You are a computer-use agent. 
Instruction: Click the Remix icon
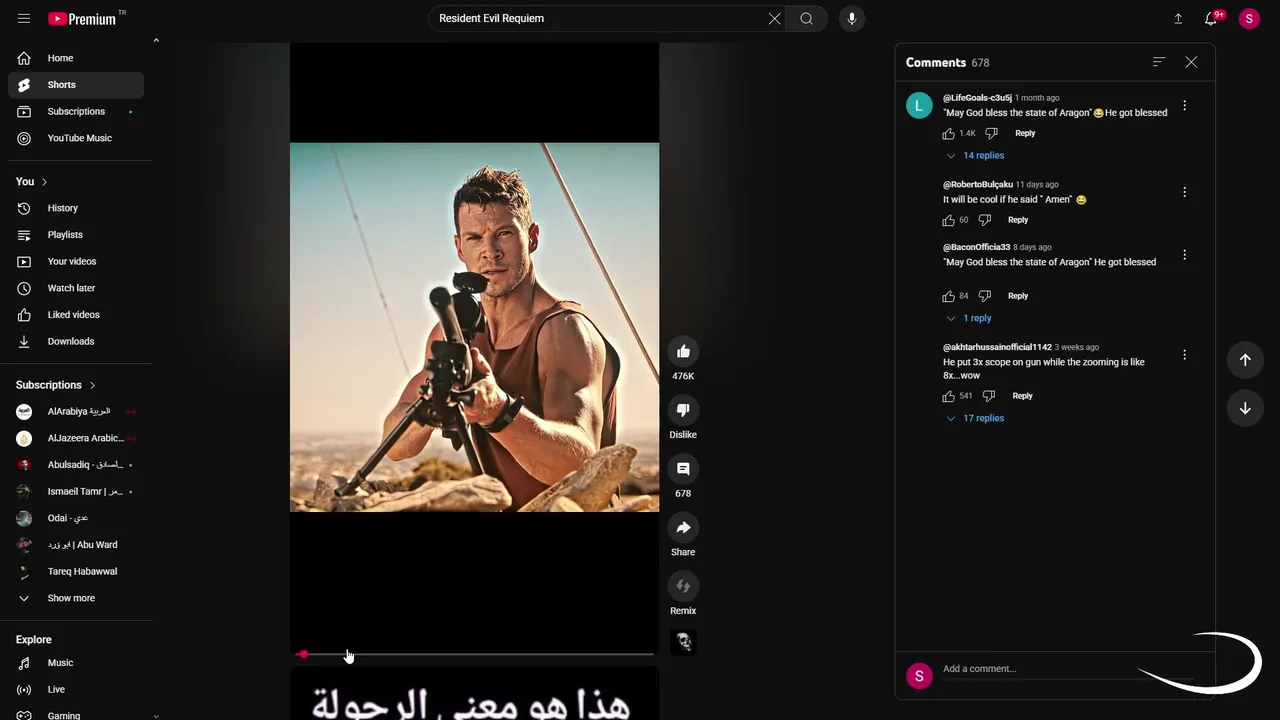(683, 586)
